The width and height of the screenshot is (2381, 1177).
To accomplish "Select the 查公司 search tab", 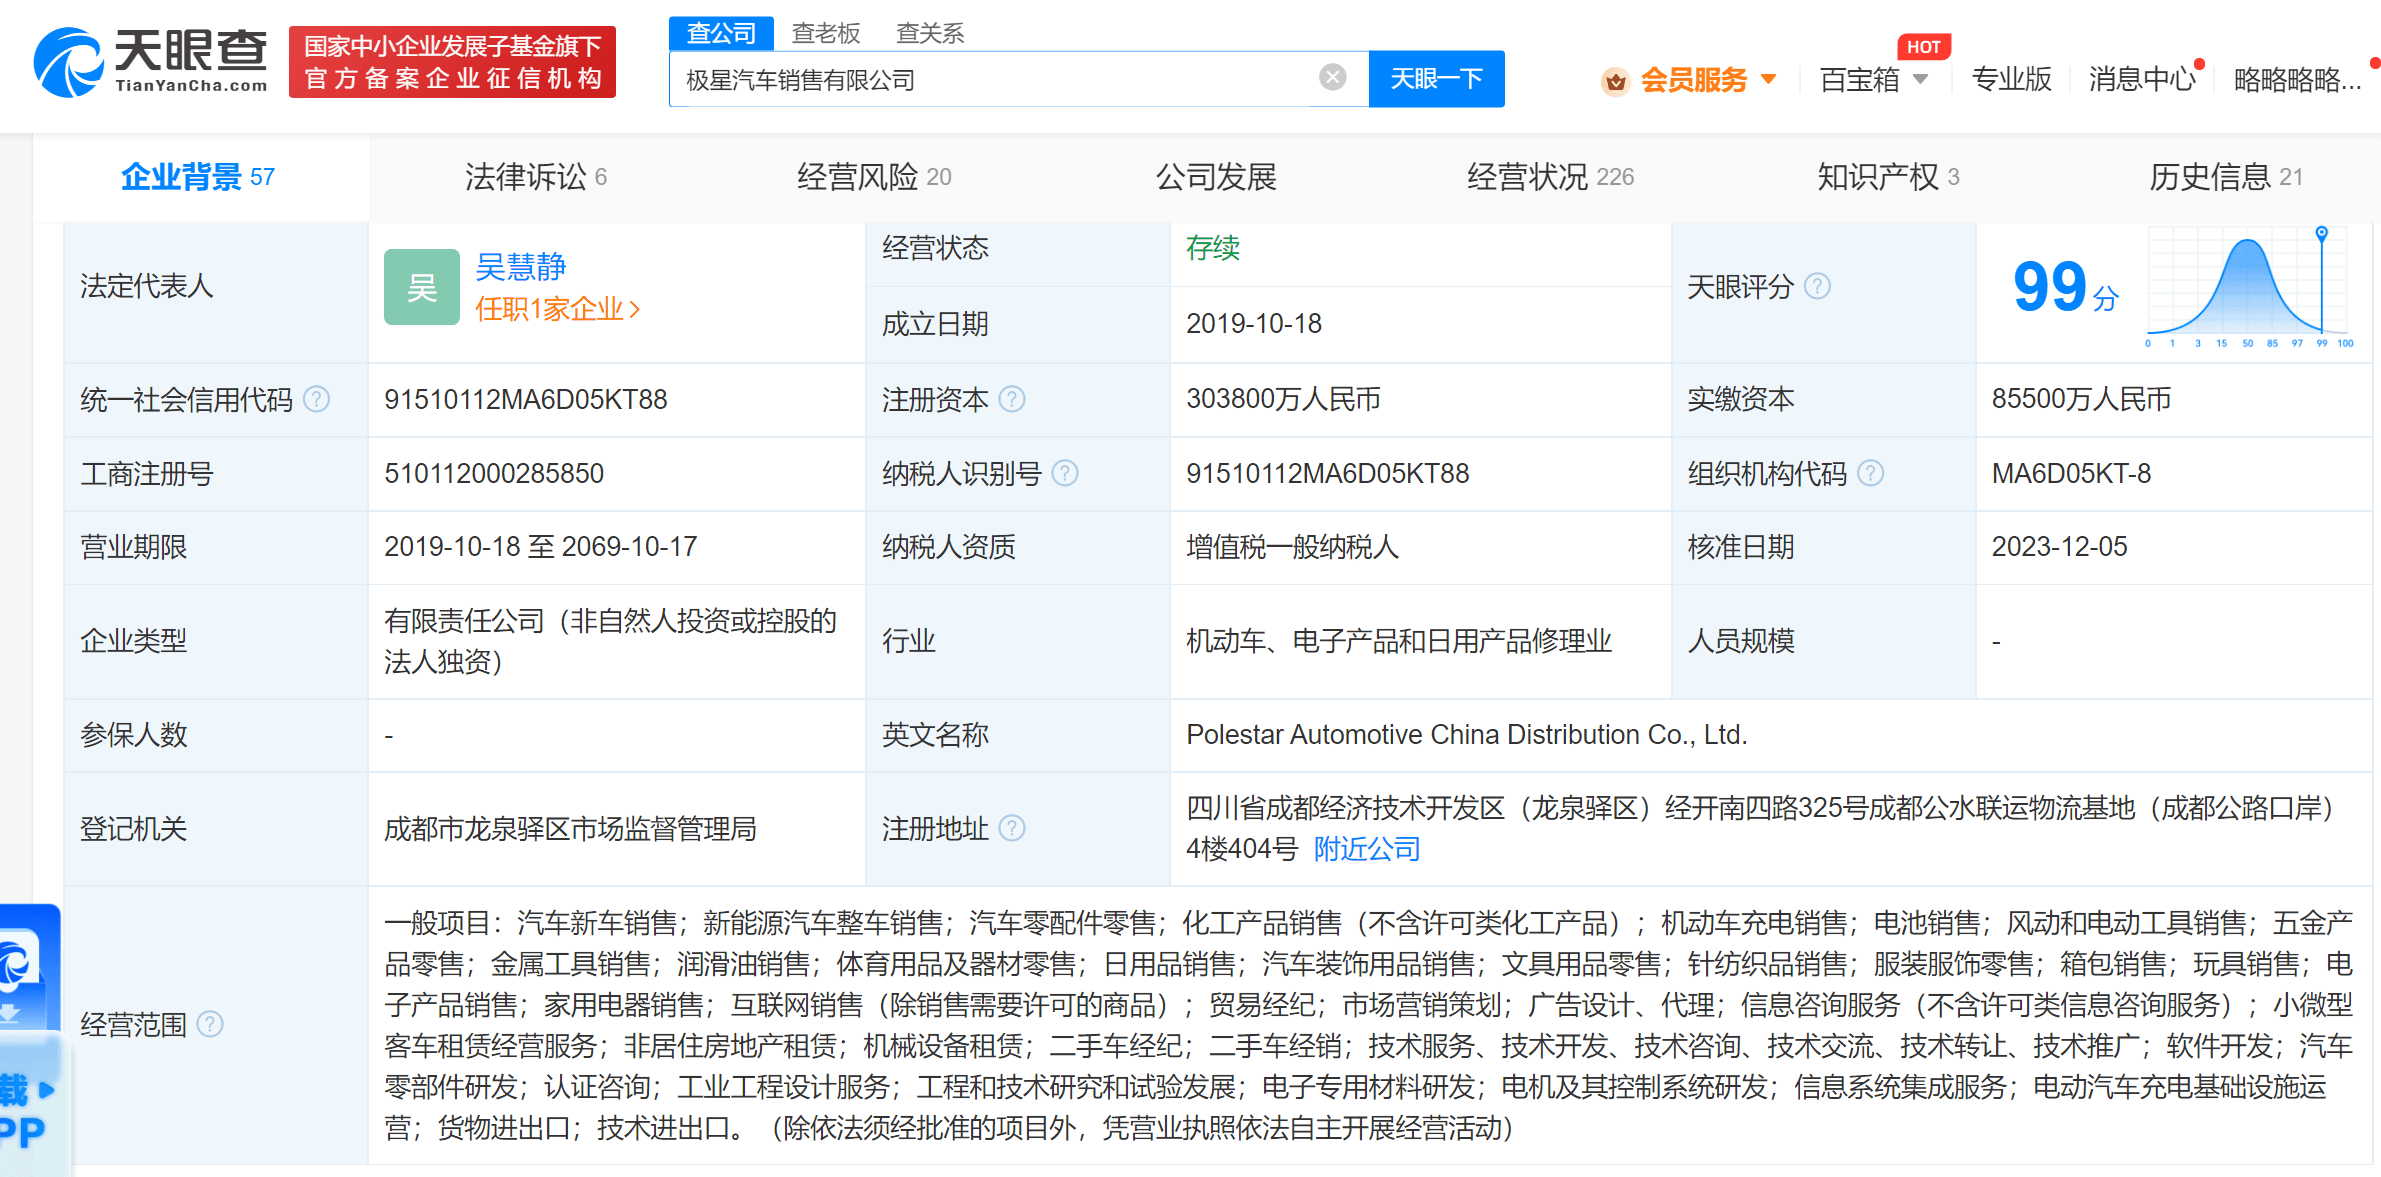I will pyautogui.click(x=721, y=33).
